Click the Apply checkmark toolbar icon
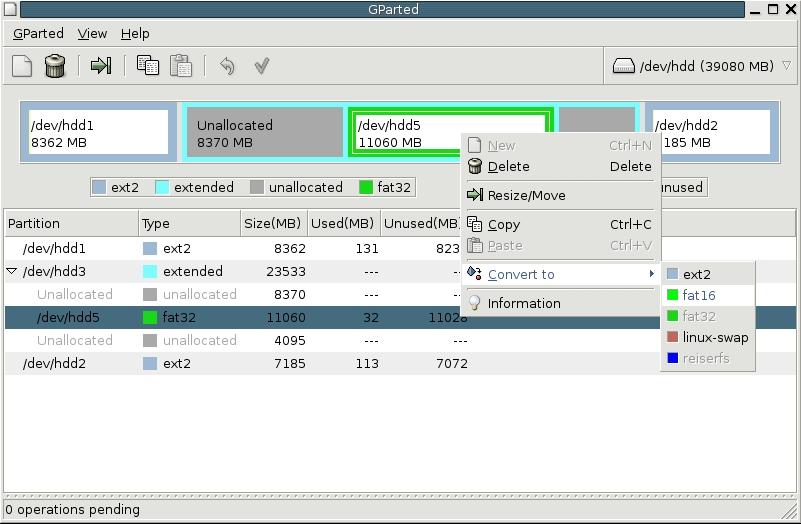This screenshot has height=524, width=801. [262, 66]
